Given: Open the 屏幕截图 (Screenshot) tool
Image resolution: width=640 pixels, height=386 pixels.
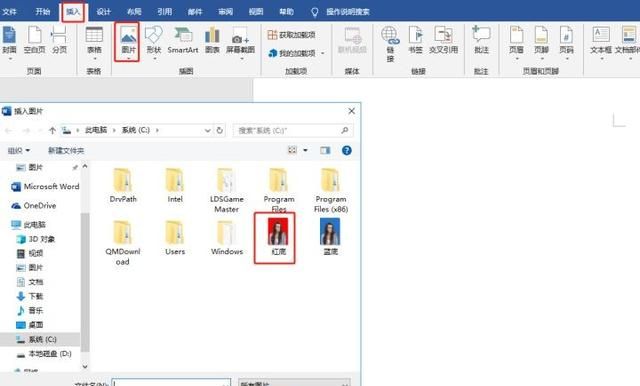Looking at the screenshot, I should tap(240, 42).
